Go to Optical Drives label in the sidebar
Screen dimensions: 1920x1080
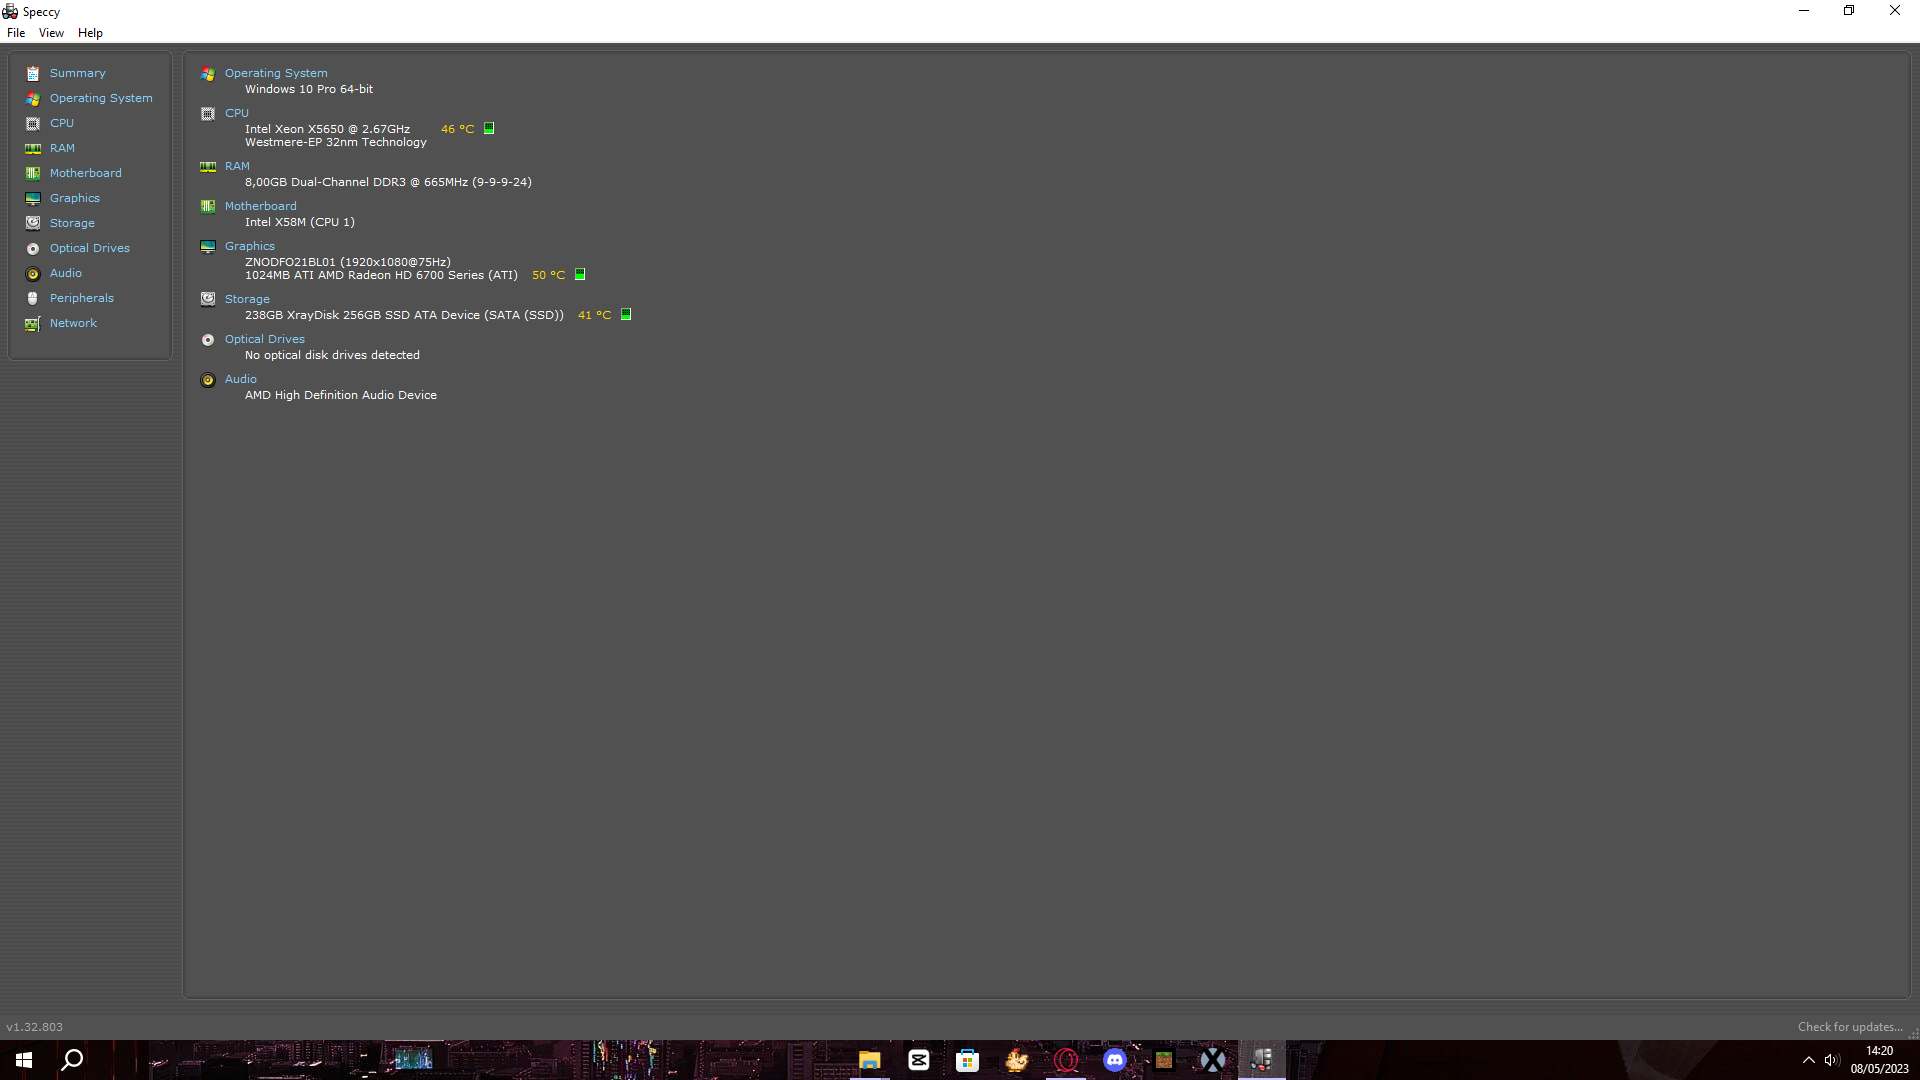click(x=90, y=248)
